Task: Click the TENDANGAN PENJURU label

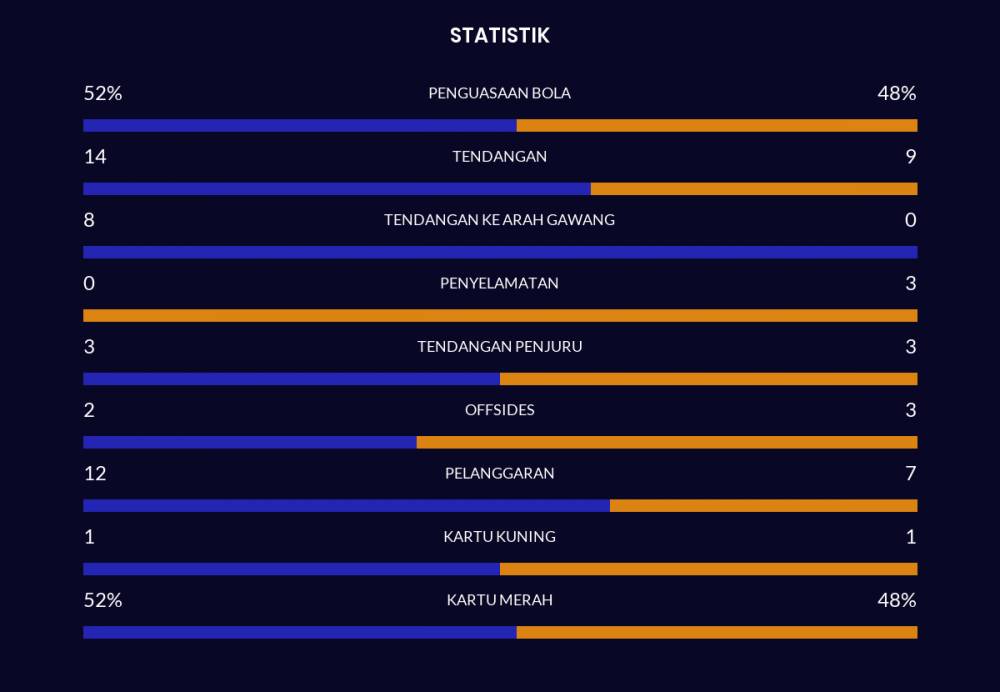Action: (499, 347)
